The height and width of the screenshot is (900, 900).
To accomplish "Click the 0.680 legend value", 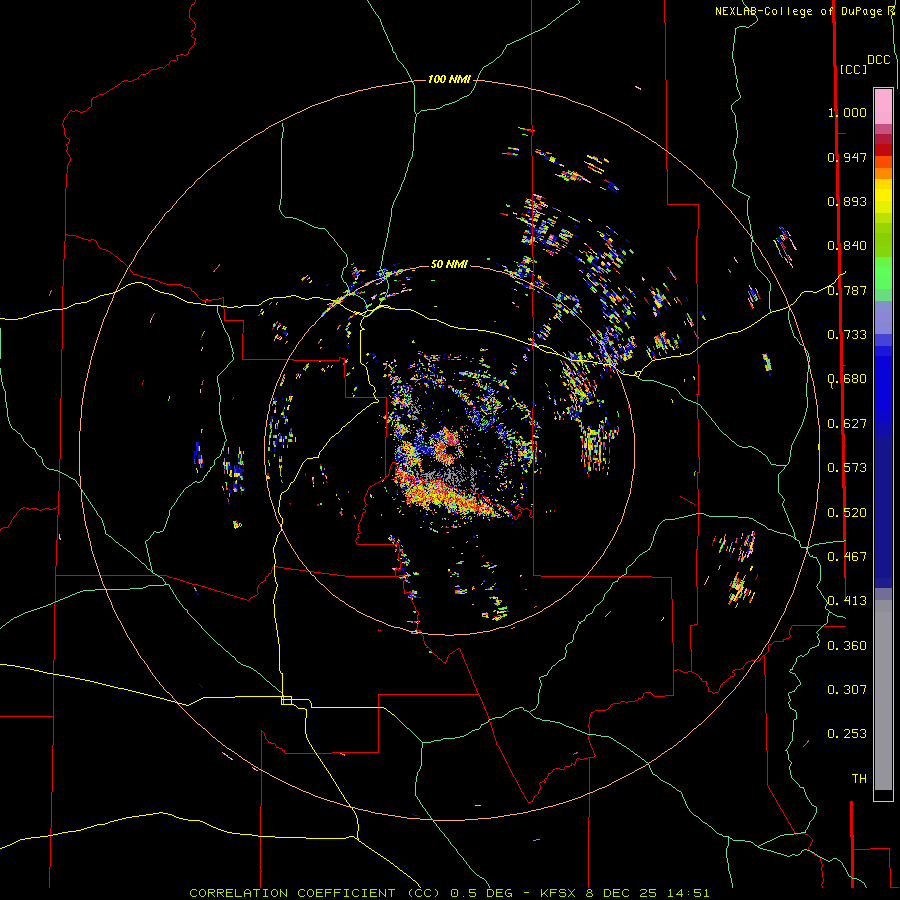I will pos(847,379).
